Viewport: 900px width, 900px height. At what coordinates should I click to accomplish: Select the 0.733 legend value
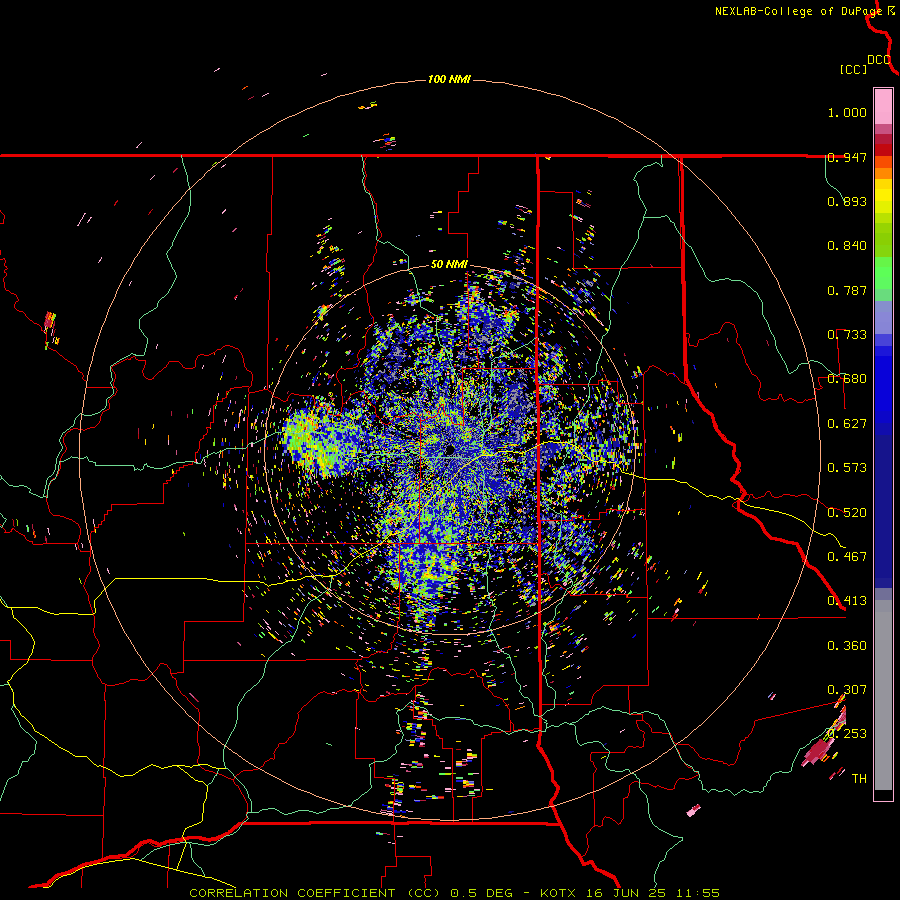[x=847, y=335]
